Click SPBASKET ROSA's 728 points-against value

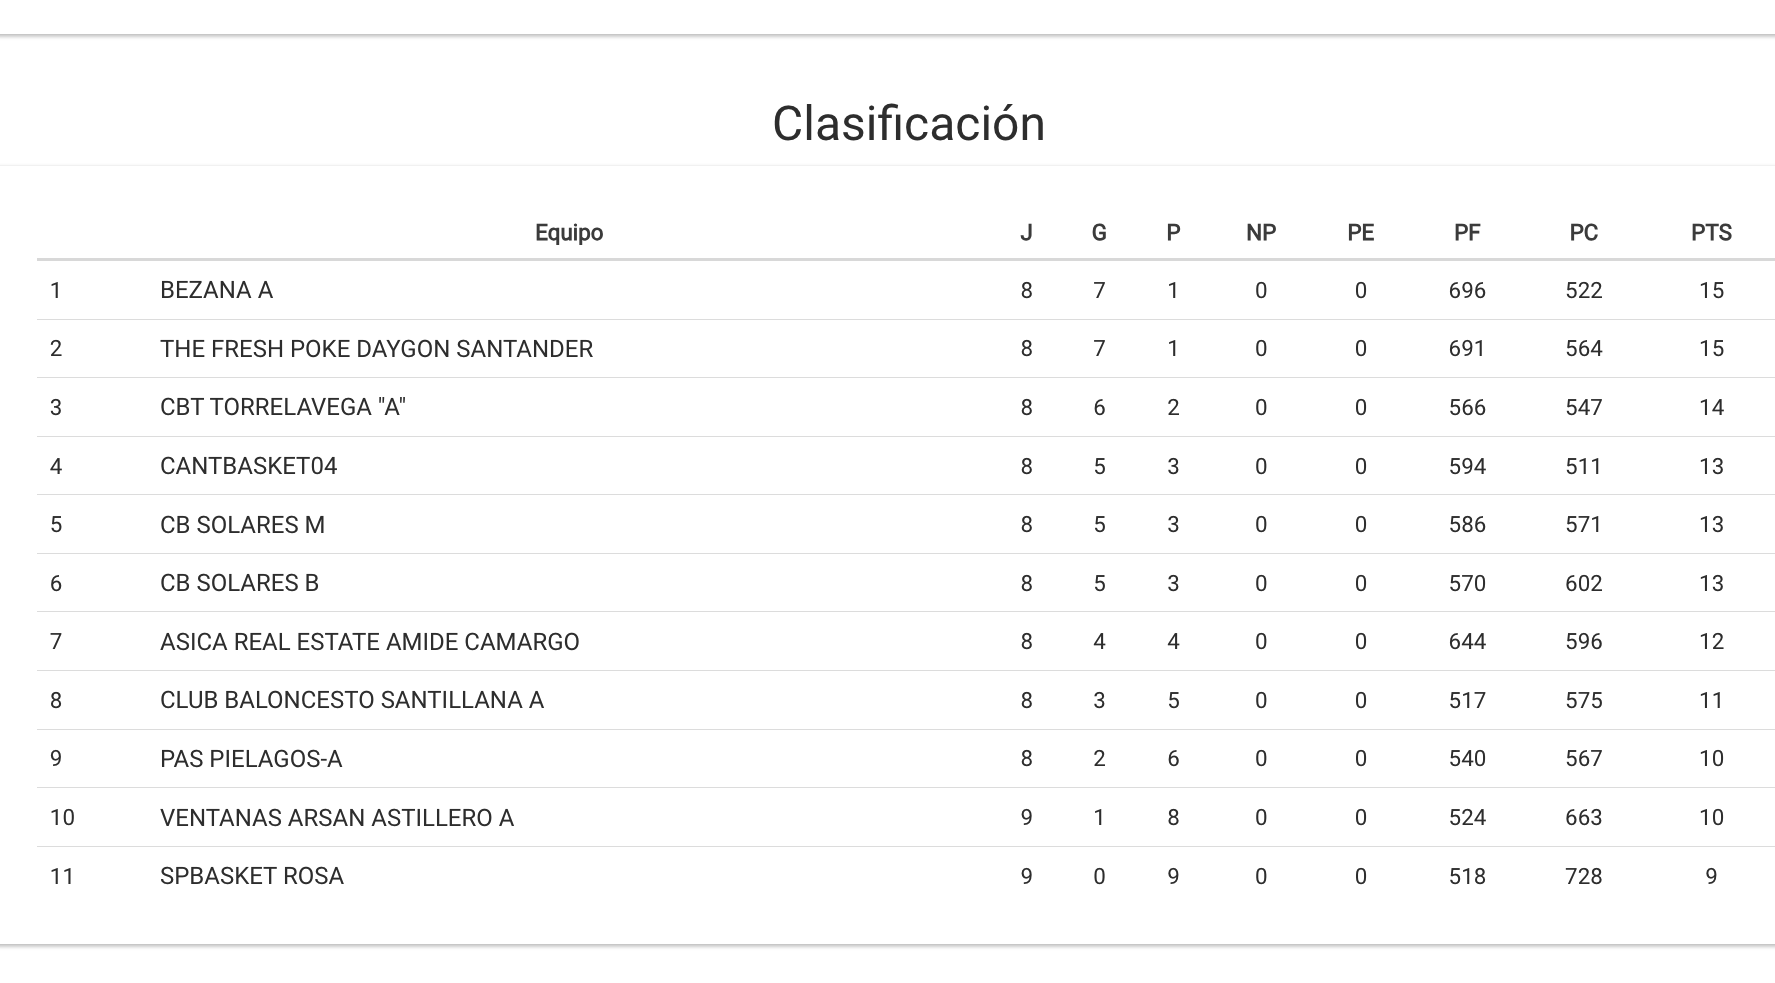pyautogui.click(x=1583, y=876)
